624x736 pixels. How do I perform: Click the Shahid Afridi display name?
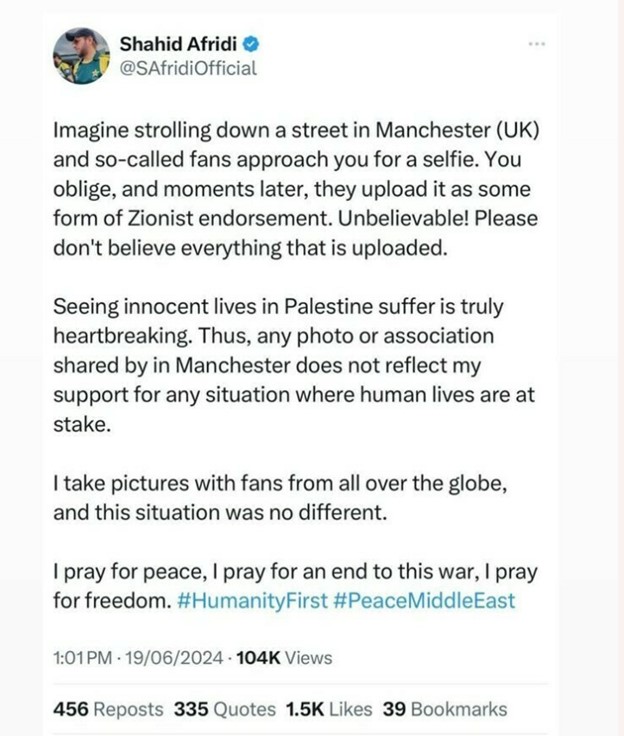[178, 44]
